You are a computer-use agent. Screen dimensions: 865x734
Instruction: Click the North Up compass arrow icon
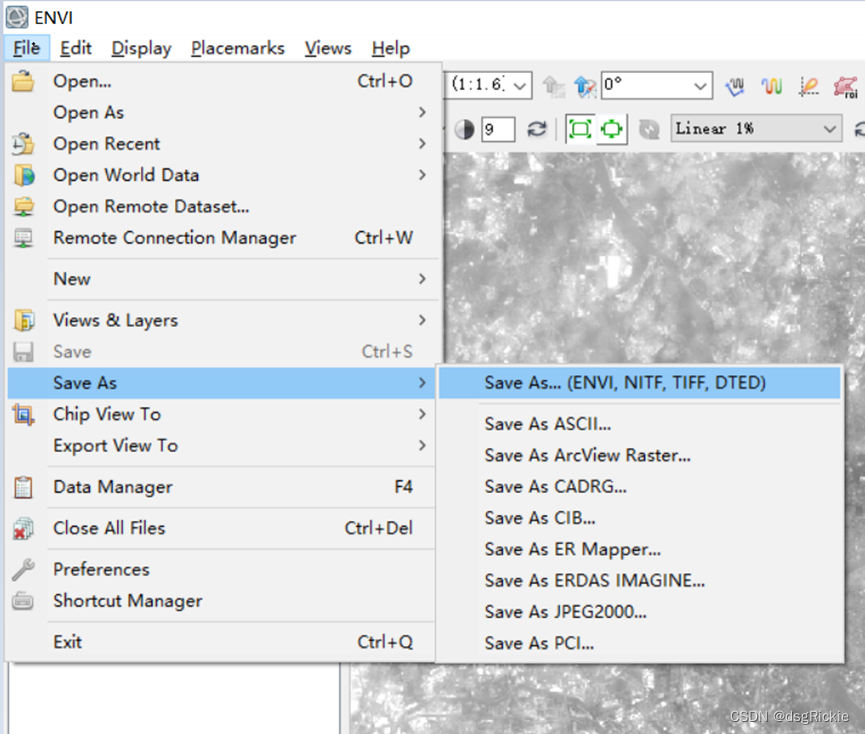(x=585, y=85)
